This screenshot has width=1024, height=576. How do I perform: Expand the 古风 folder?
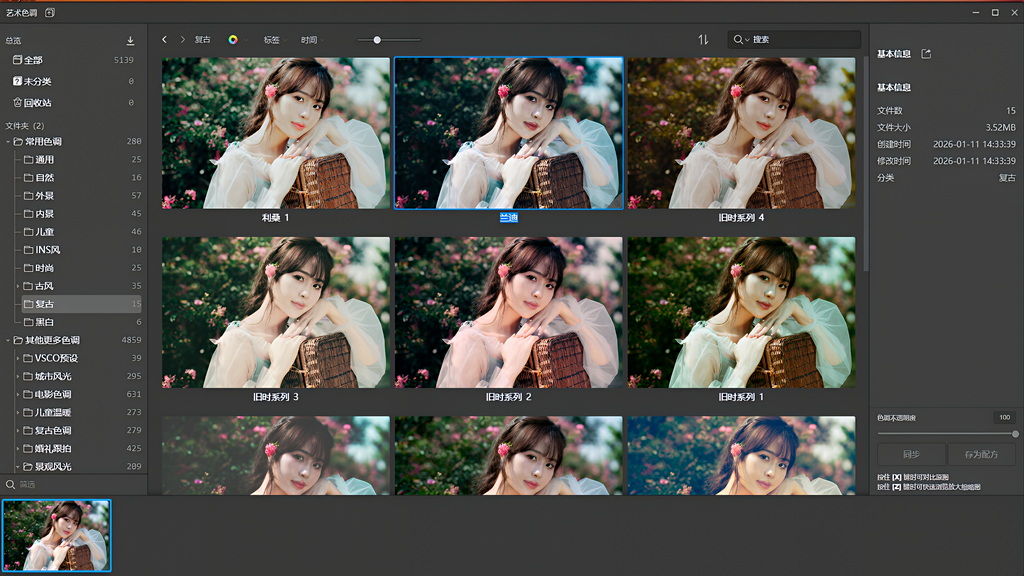point(18,286)
